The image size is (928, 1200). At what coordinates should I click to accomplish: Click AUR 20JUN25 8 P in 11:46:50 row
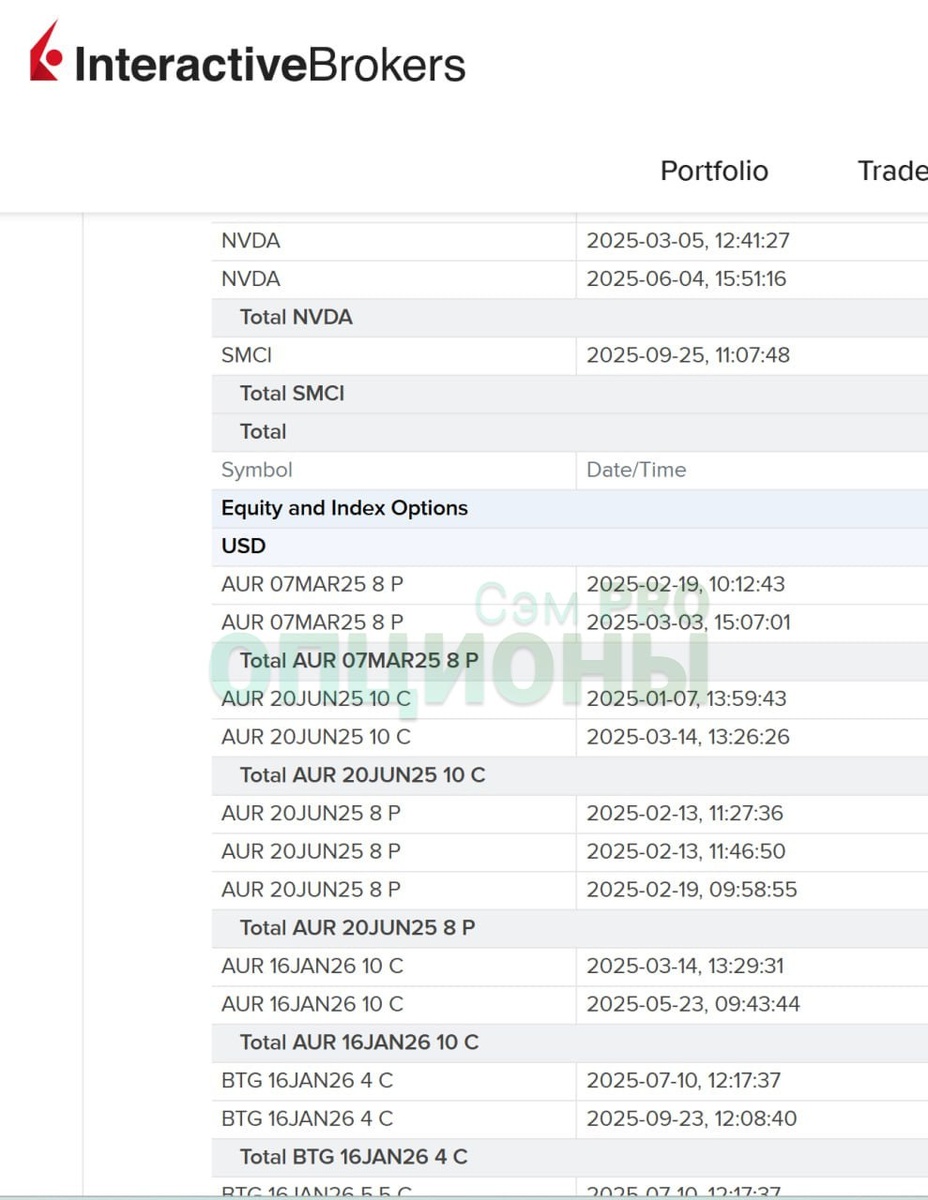coord(311,851)
